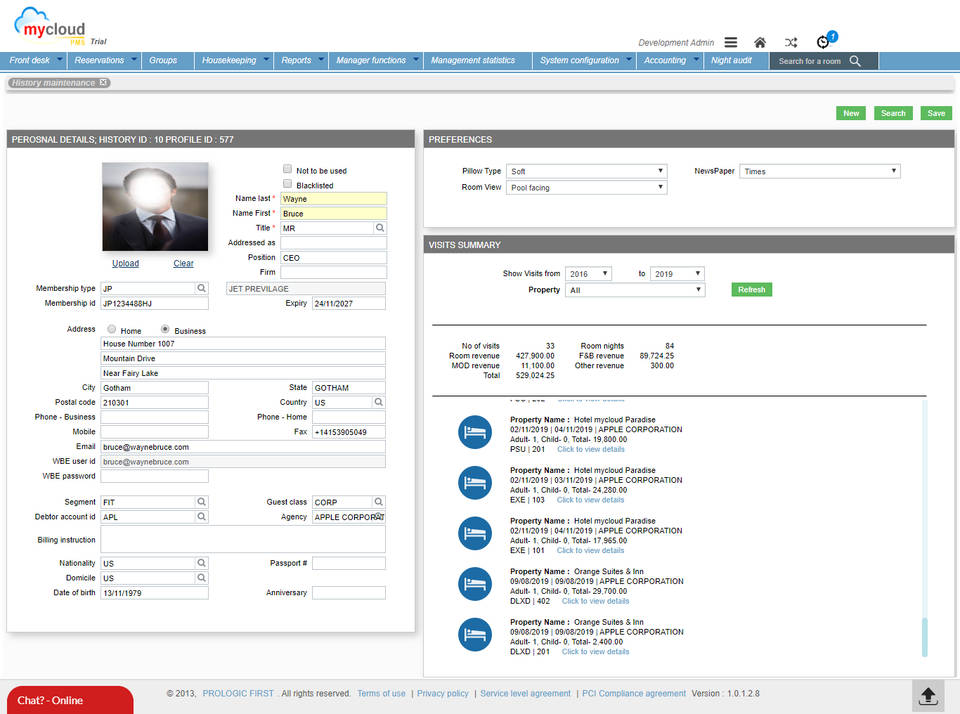Select the Home address radio button
This screenshot has width=960, height=714.
pyautogui.click(x=110, y=328)
